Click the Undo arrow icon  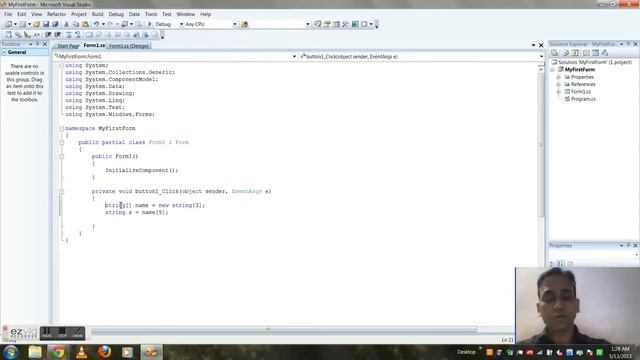(96, 24)
